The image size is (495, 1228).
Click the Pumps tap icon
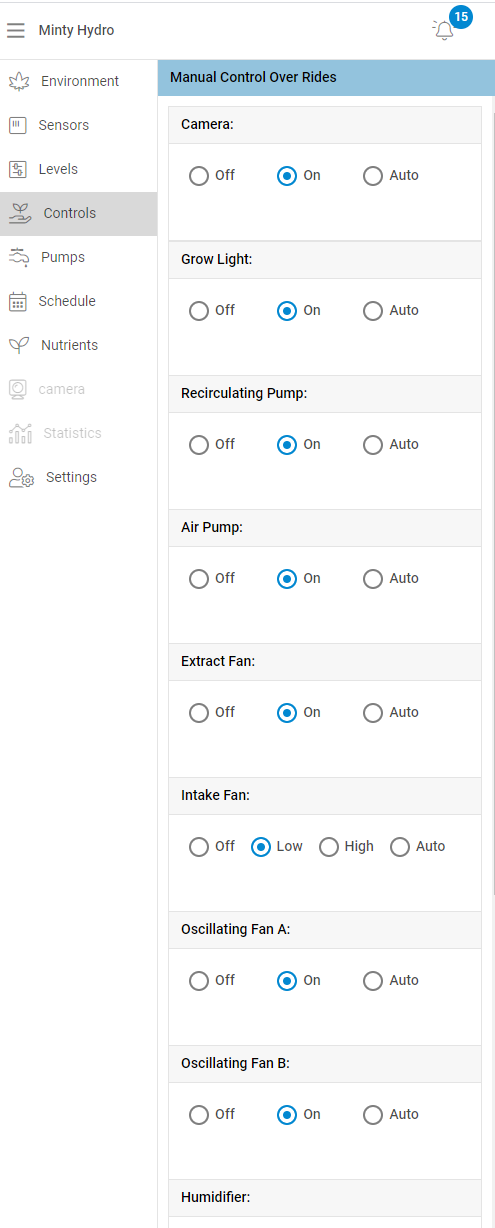(x=19, y=257)
